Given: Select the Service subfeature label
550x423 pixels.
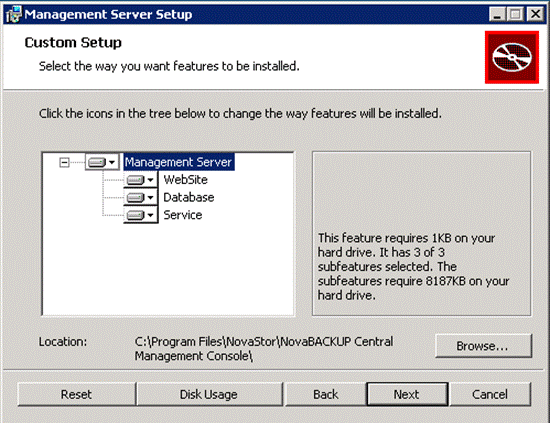Looking at the screenshot, I should [x=183, y=215].
